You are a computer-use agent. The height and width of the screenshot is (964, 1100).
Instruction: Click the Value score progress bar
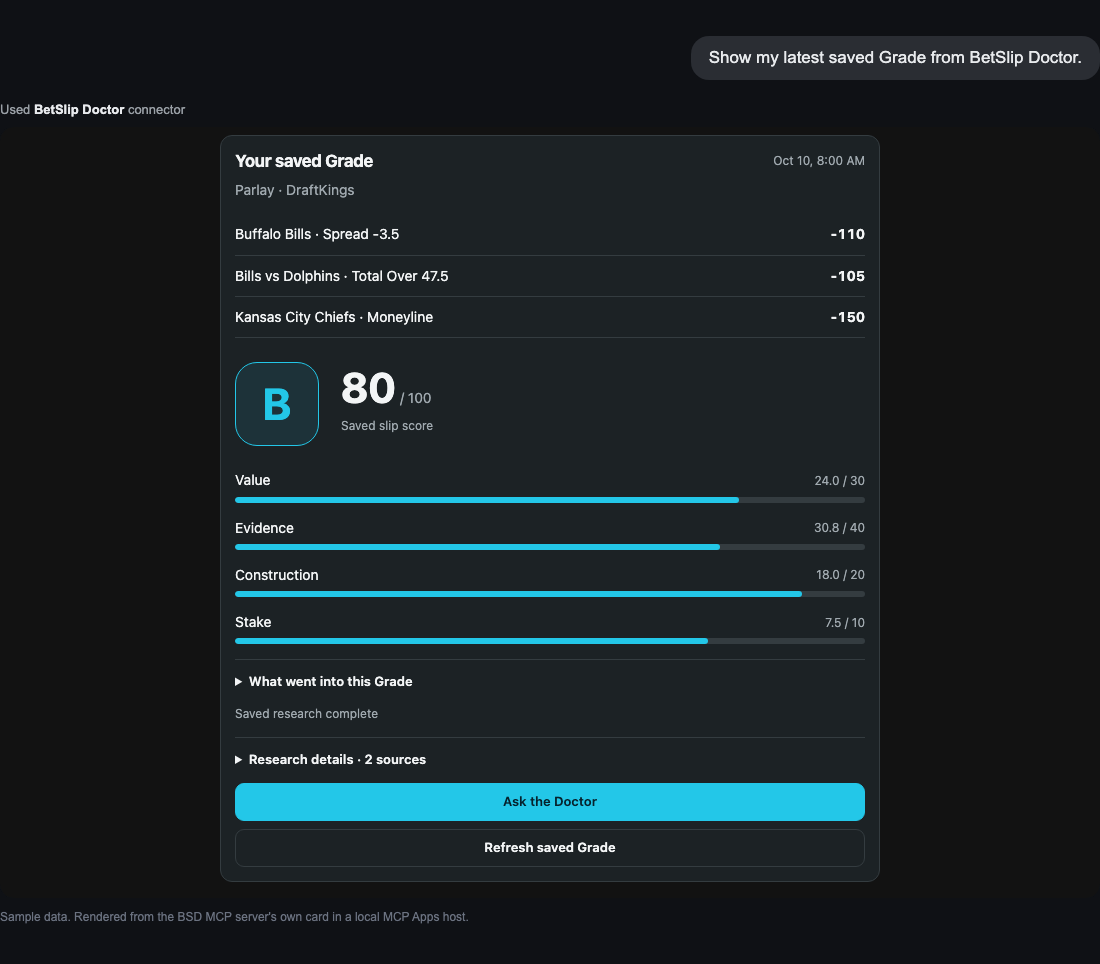[x=549, y=500]
